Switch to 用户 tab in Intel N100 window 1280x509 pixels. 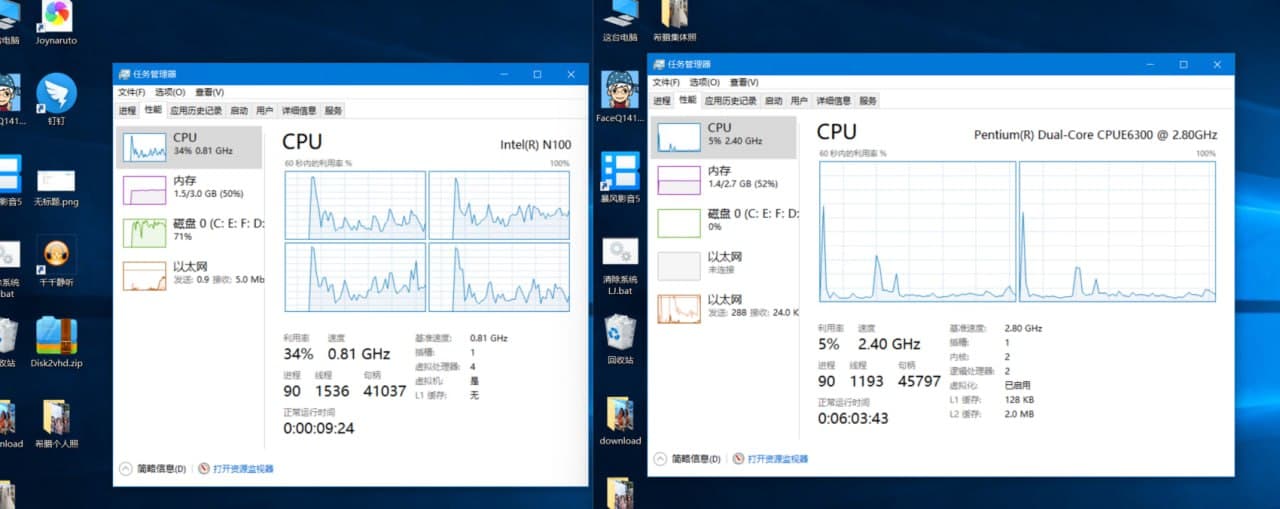click(264, 110)
